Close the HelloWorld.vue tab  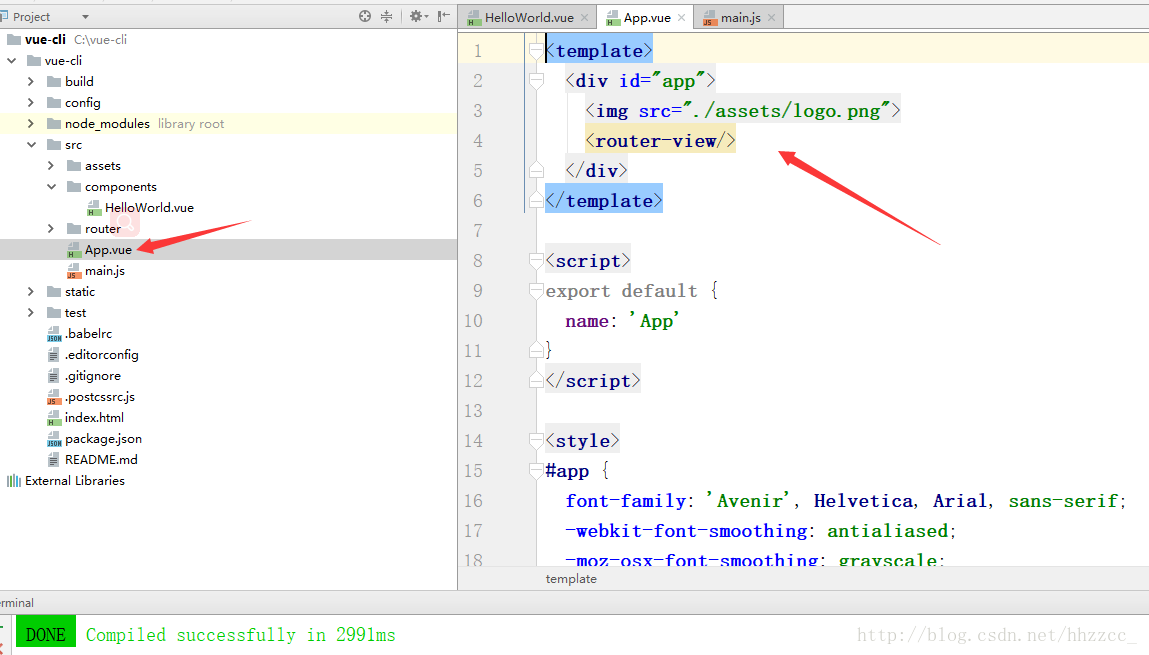[x=584, y=18]
